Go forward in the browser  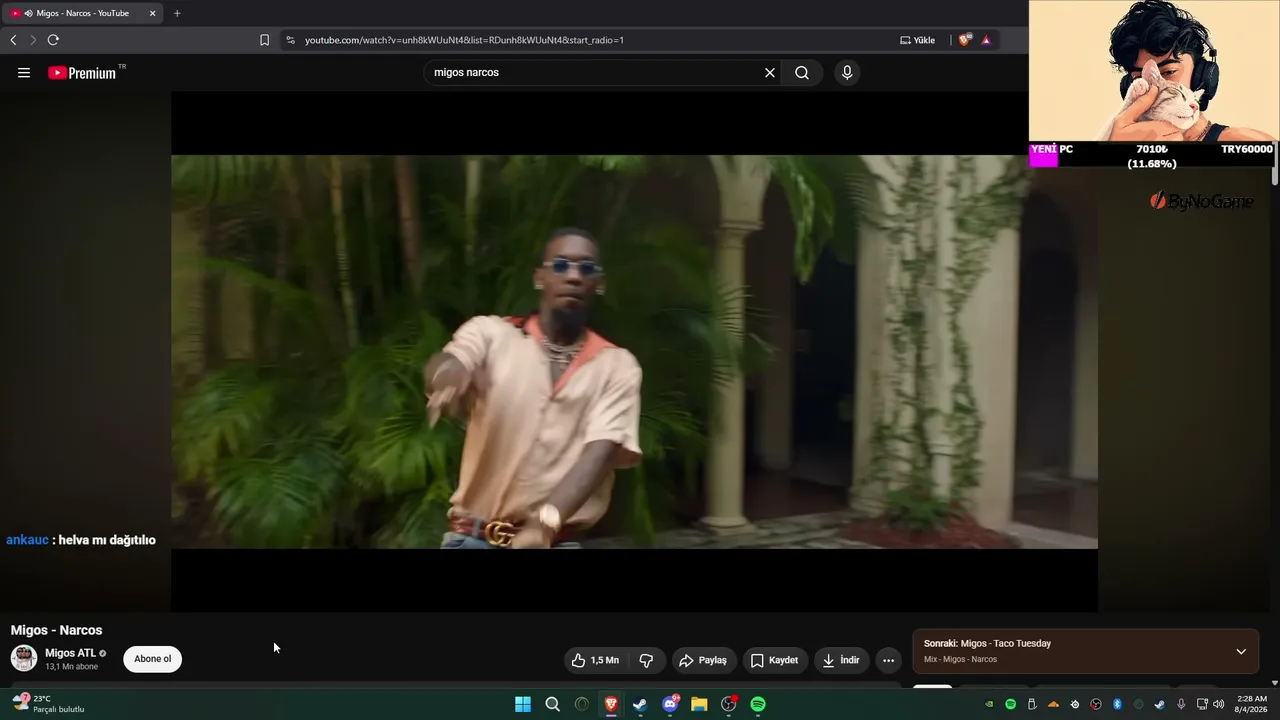pyautogui.click(x=33, y=40)
